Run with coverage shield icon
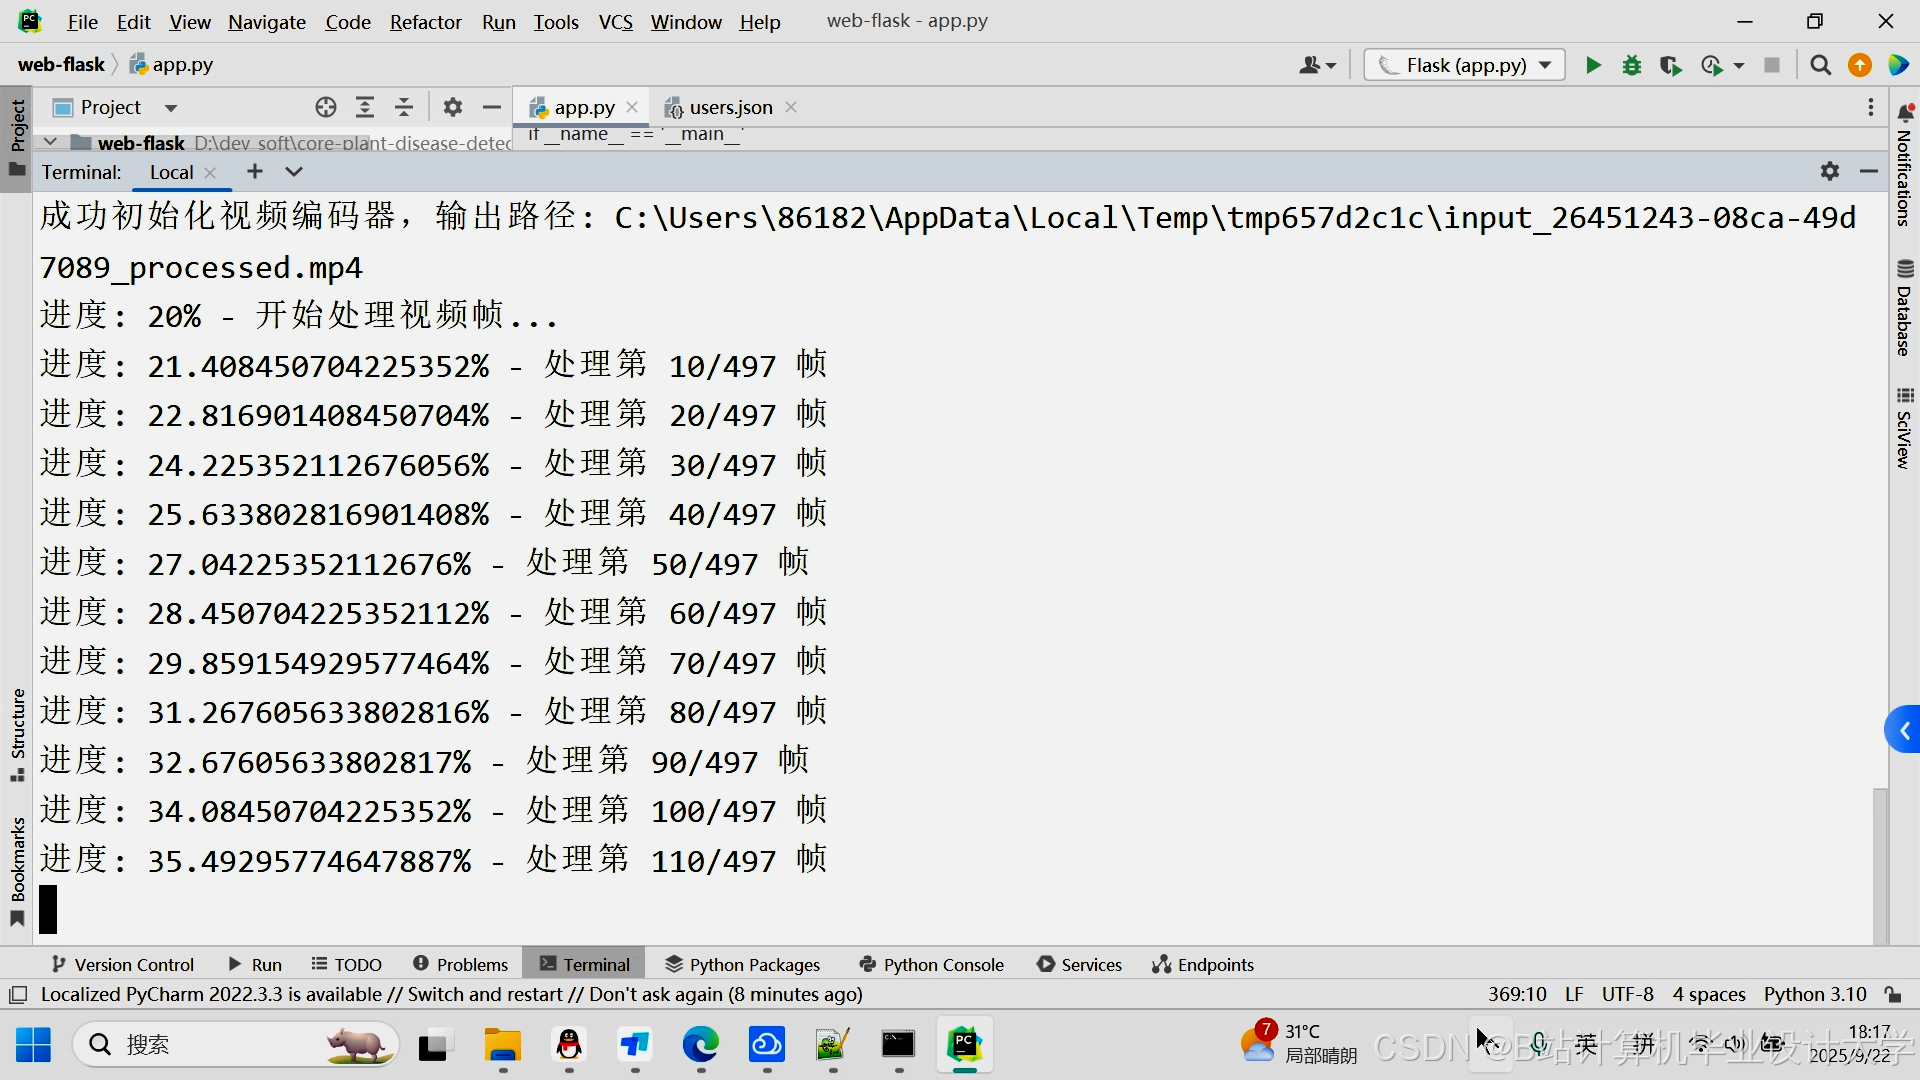The image size is (1920, 1080). click(x=1670, y=66)
